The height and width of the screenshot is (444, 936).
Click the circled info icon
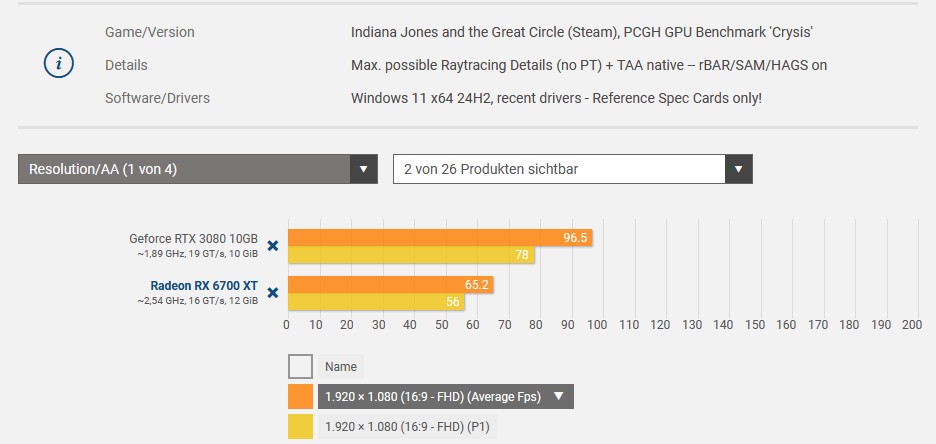(x=58, y=64)
